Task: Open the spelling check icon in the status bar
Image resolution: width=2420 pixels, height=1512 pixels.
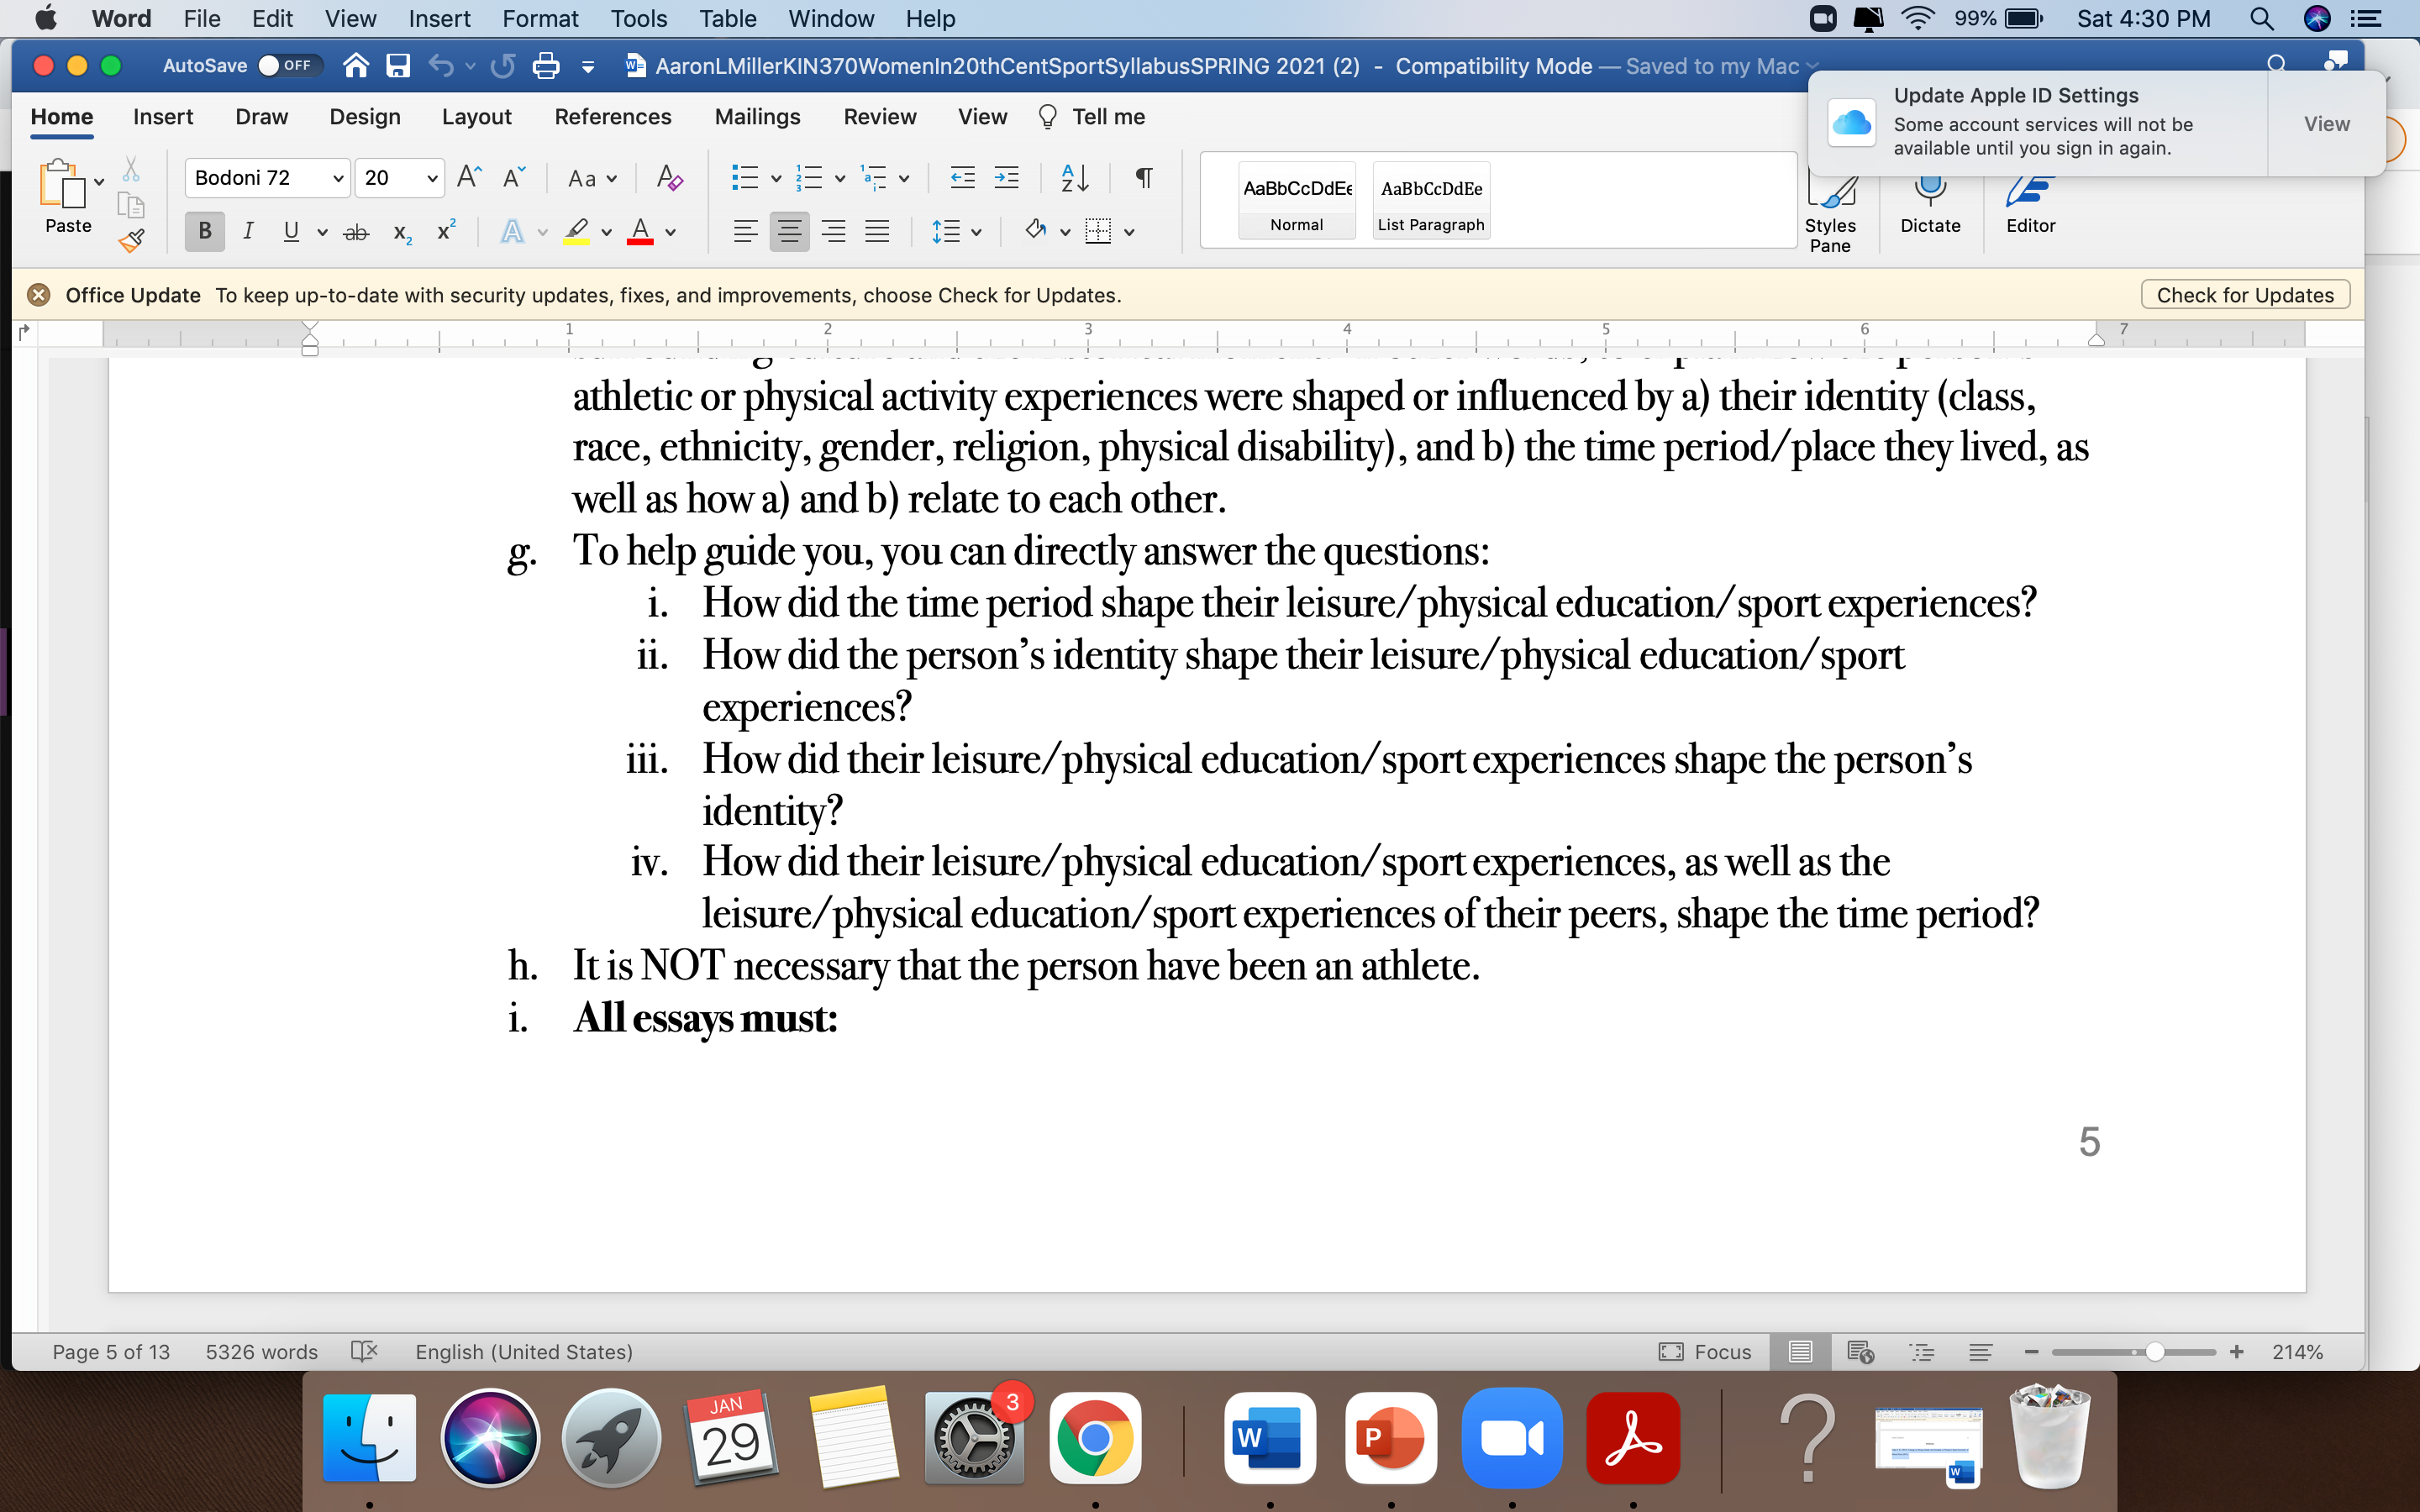Action: [364, 1351]
